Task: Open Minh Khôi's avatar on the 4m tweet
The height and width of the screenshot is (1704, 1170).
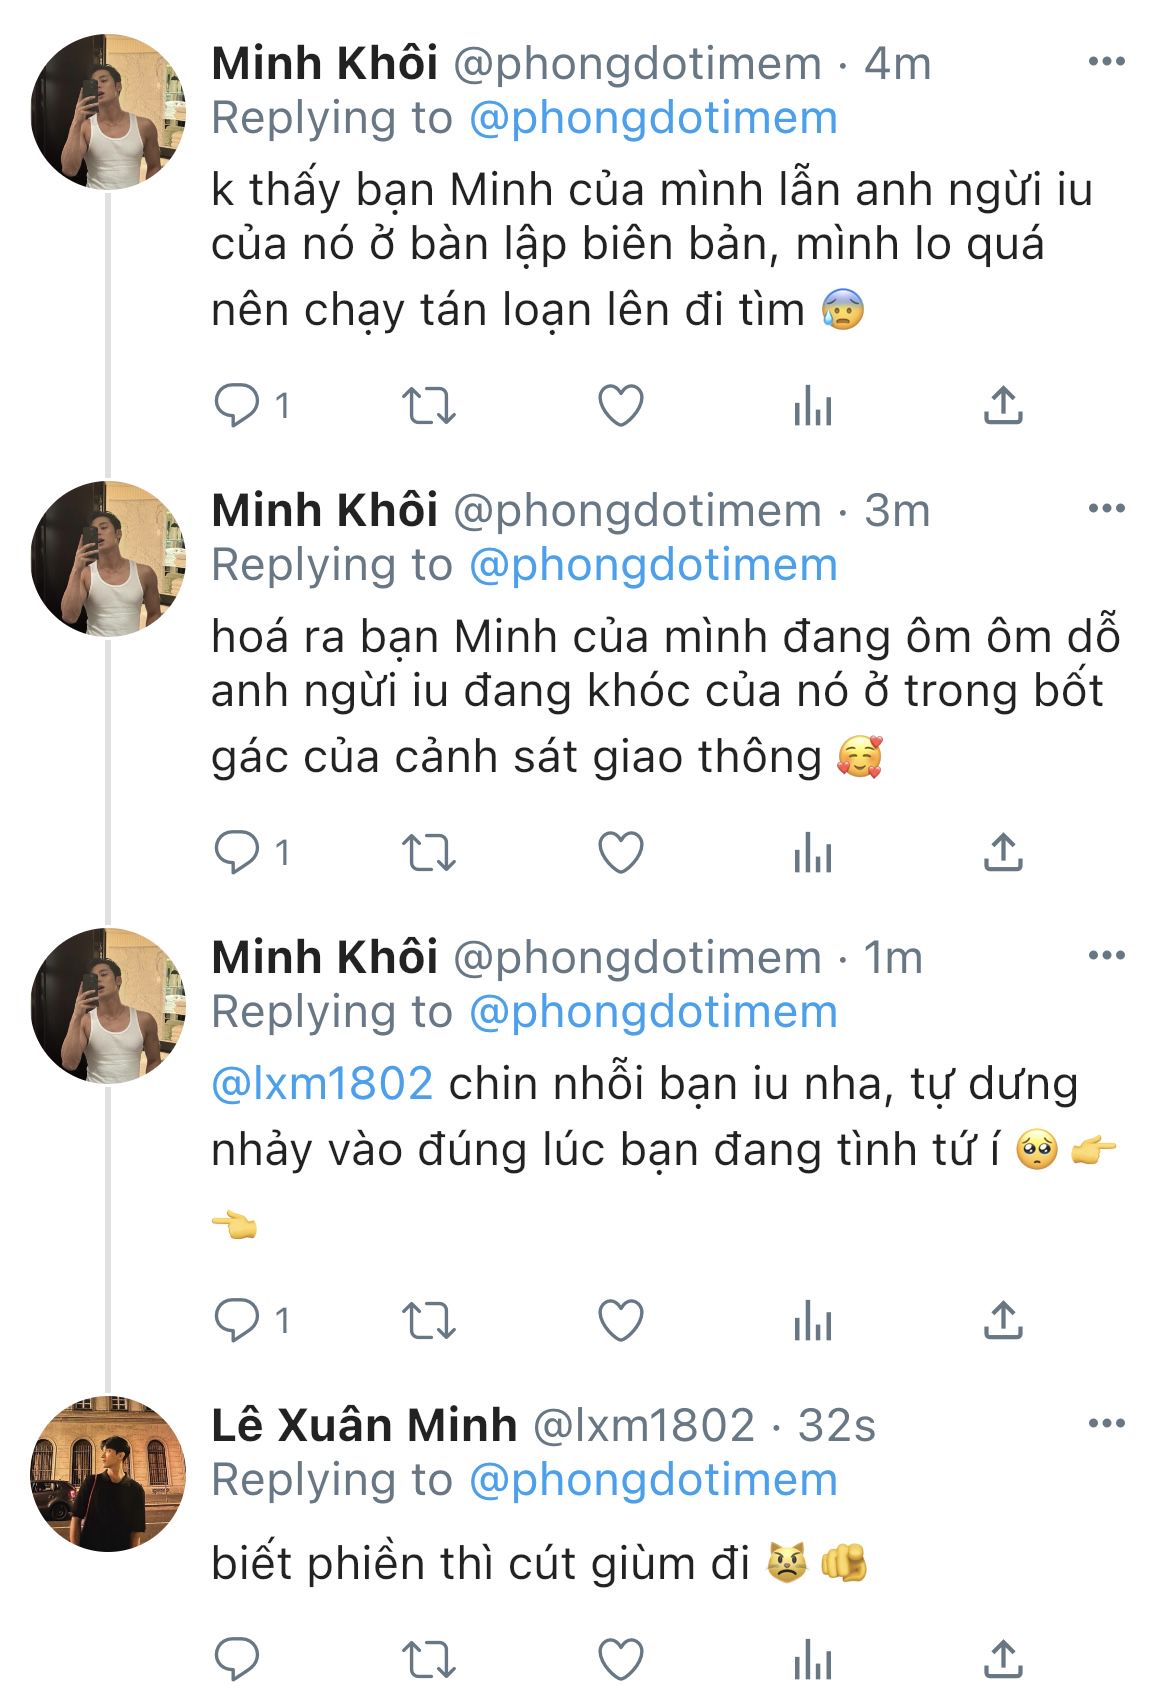Action: 108,112
